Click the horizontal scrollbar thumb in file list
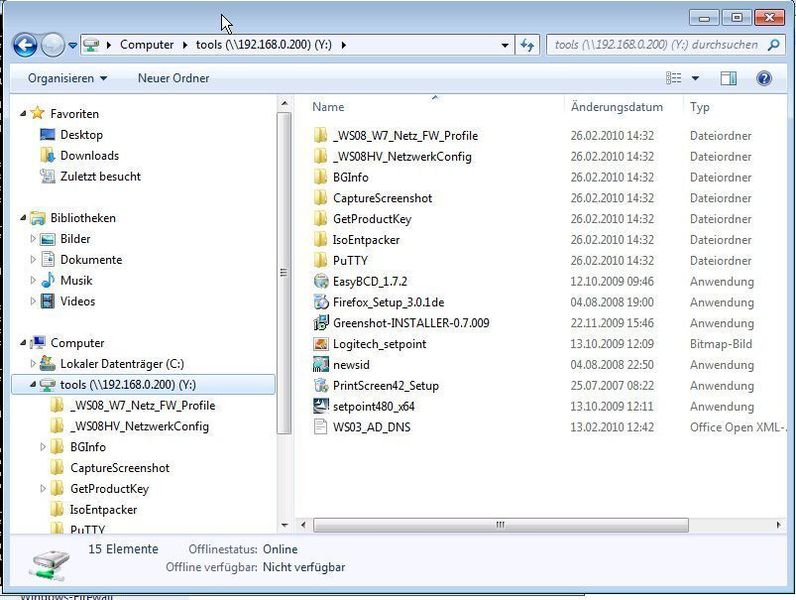 click(501, 525)
